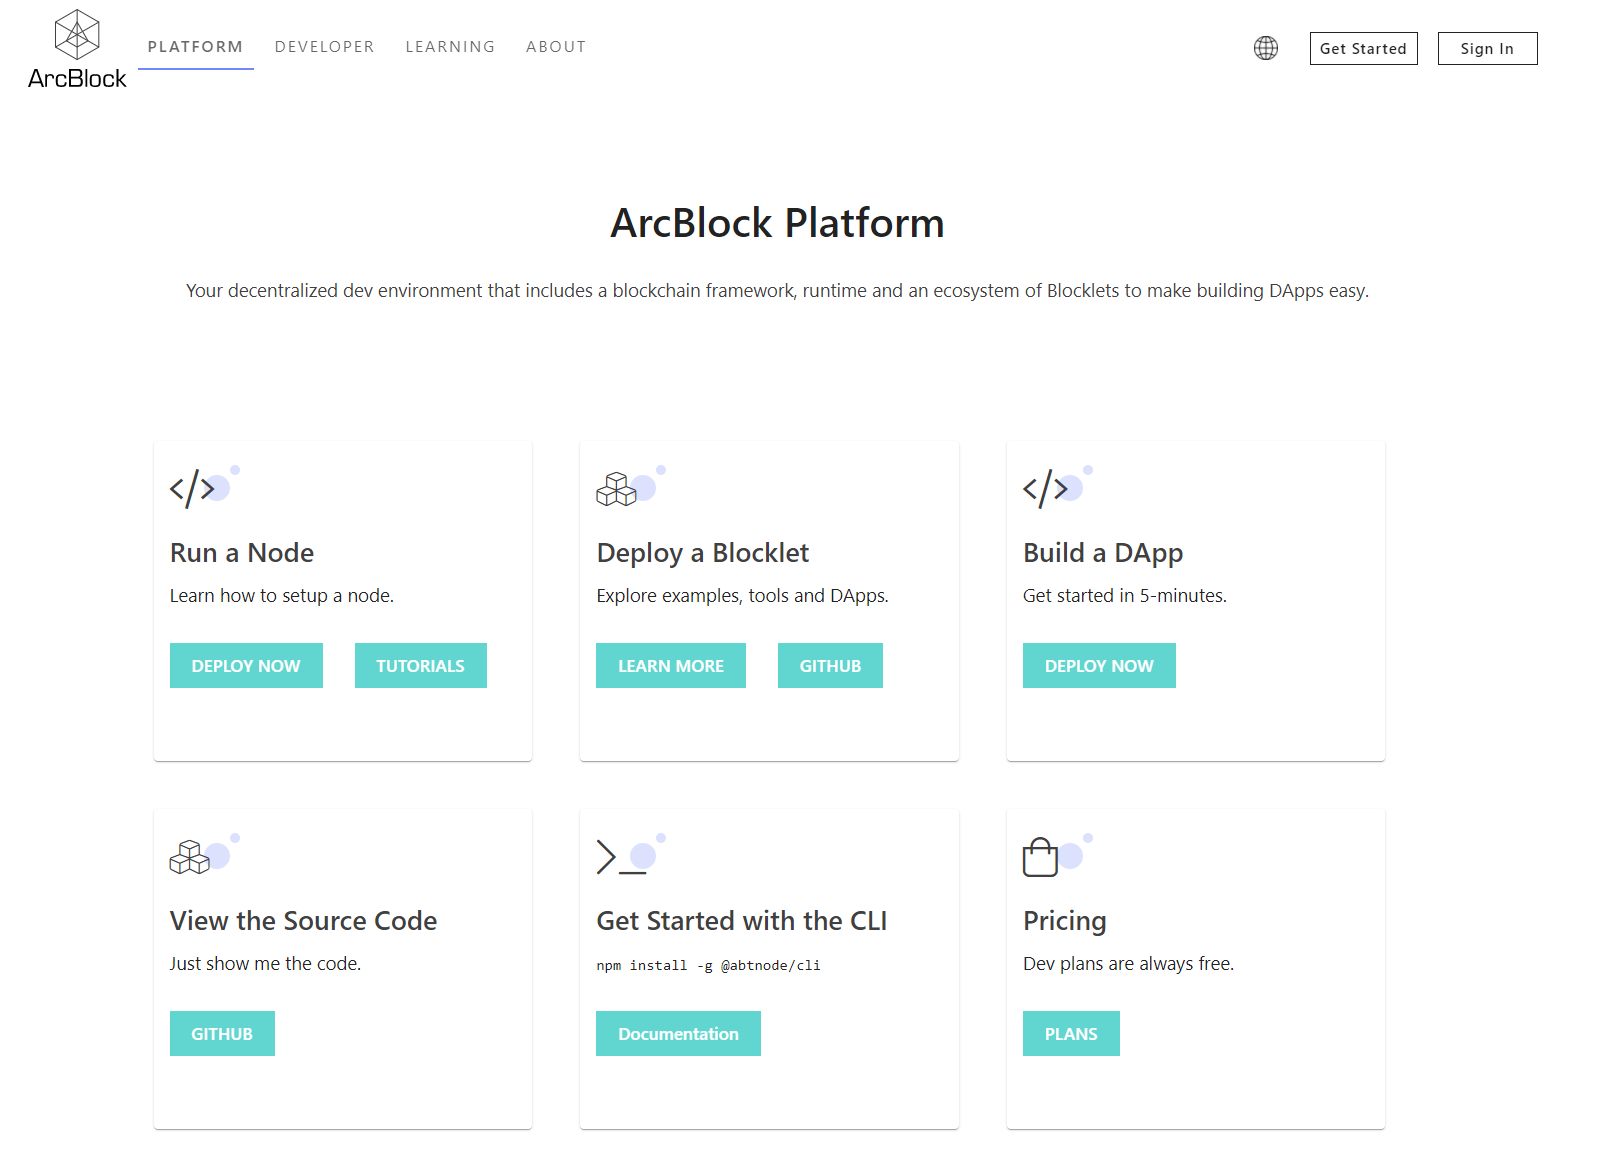Click Deploy Now under Run a Node

tap(246, 666)
